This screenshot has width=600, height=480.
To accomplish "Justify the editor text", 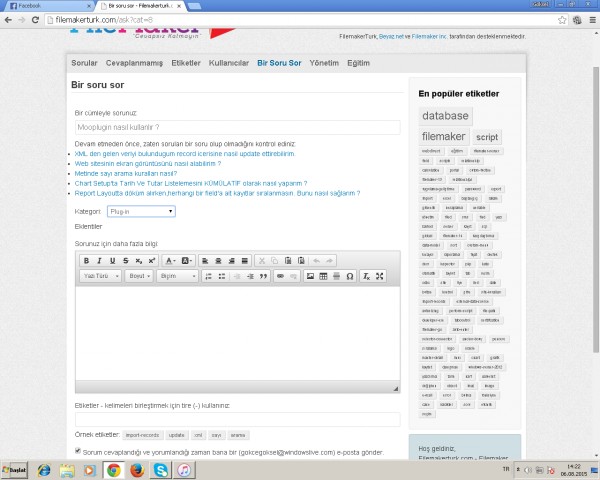I will [245, 261].
